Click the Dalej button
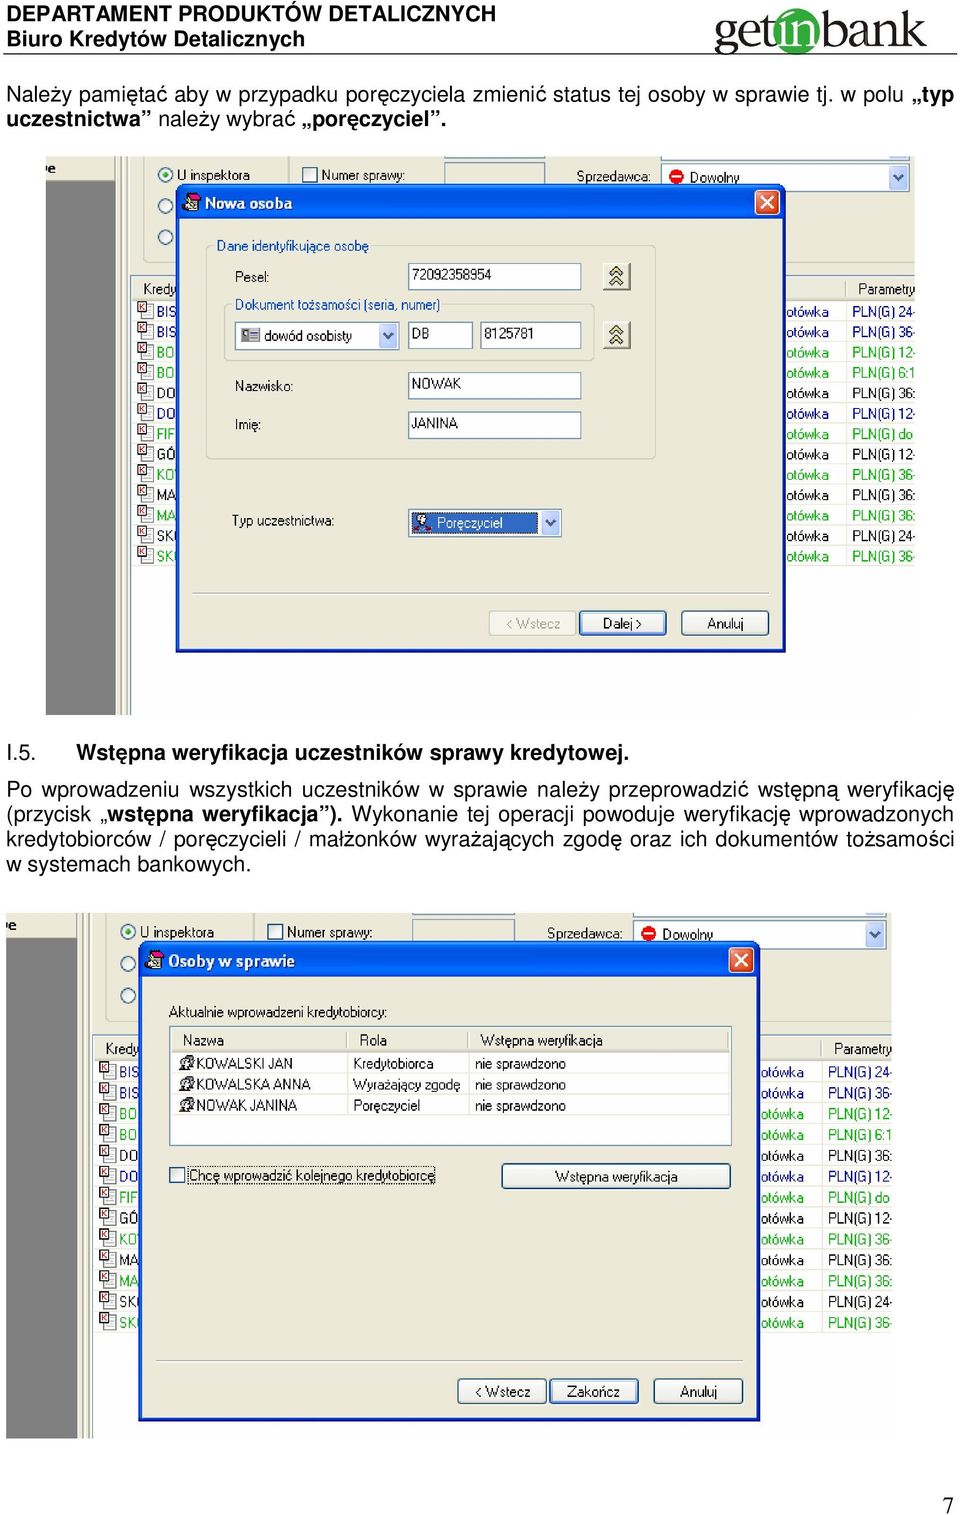 pos(623,623)
